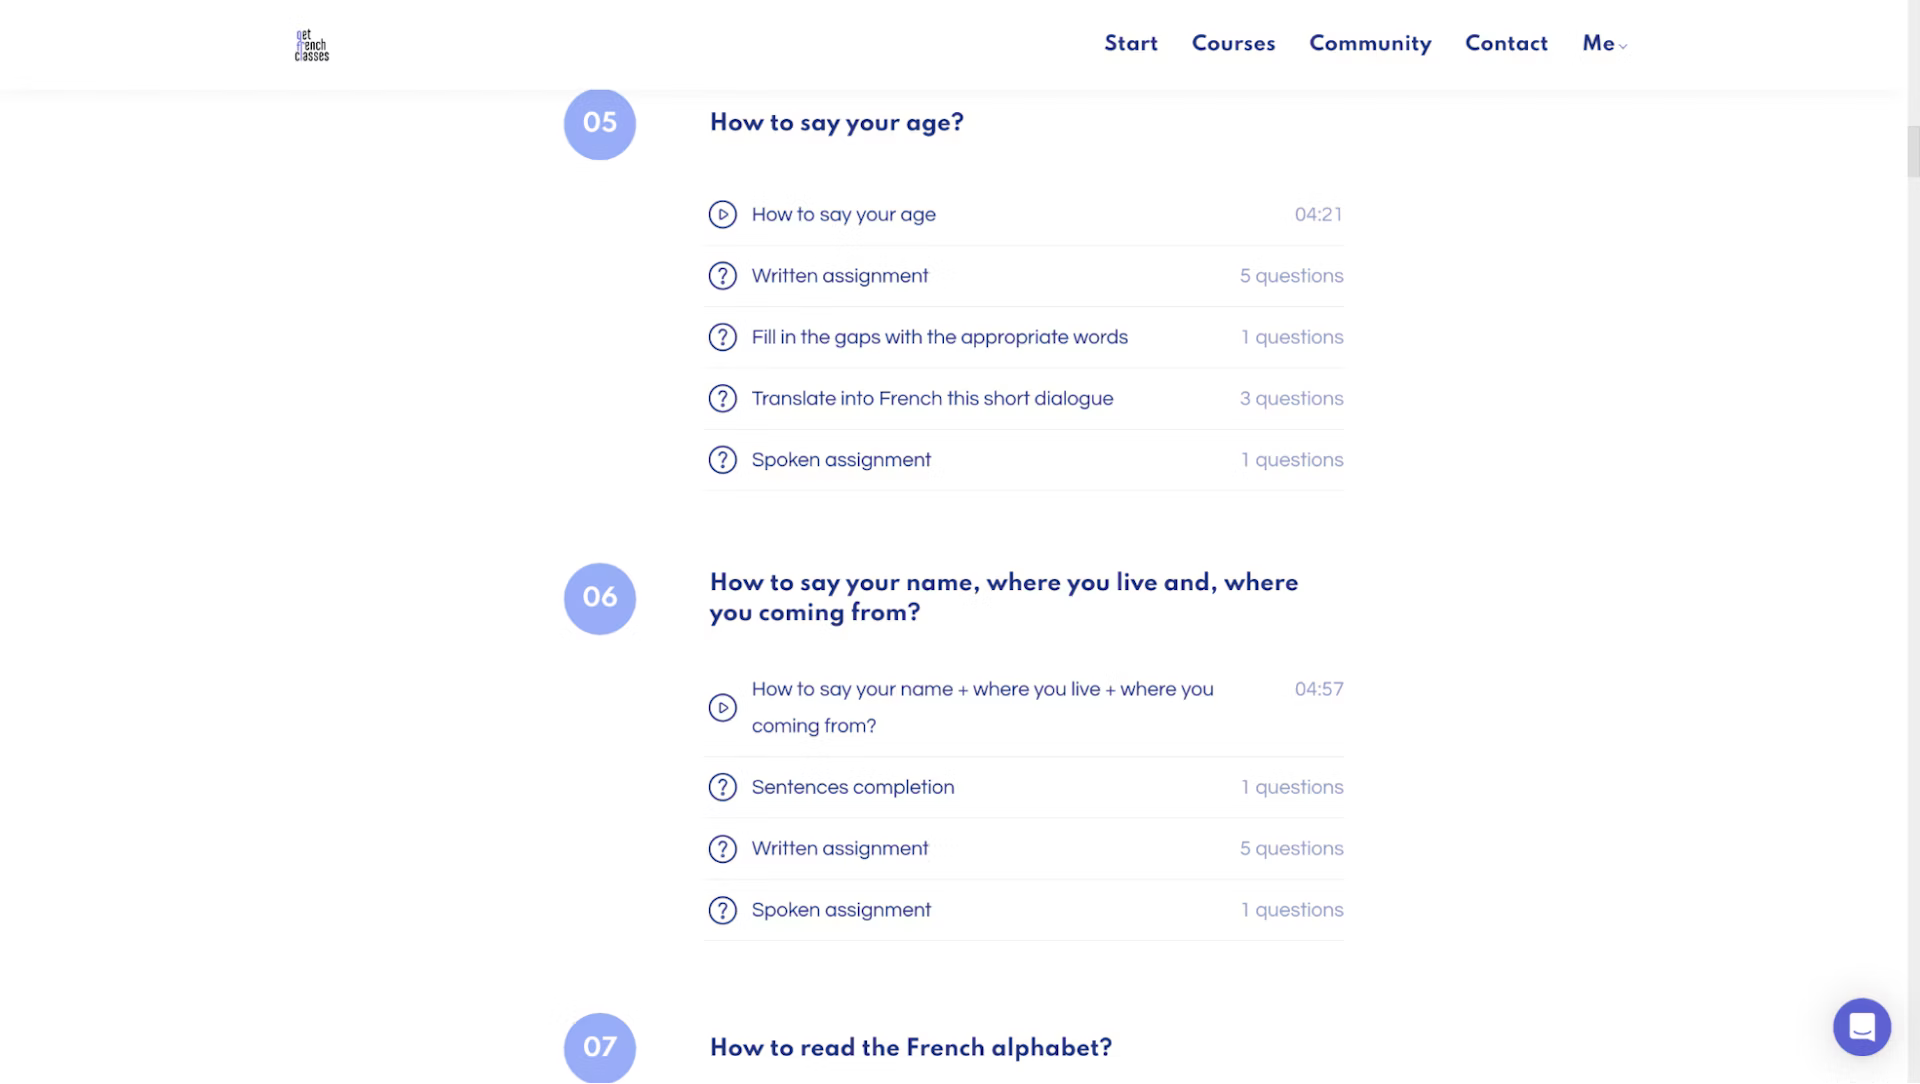Viewport: 1920px width, 1084px height.
Task: Click question icon beside 'Sentences completion'
Action: [722, 788]
